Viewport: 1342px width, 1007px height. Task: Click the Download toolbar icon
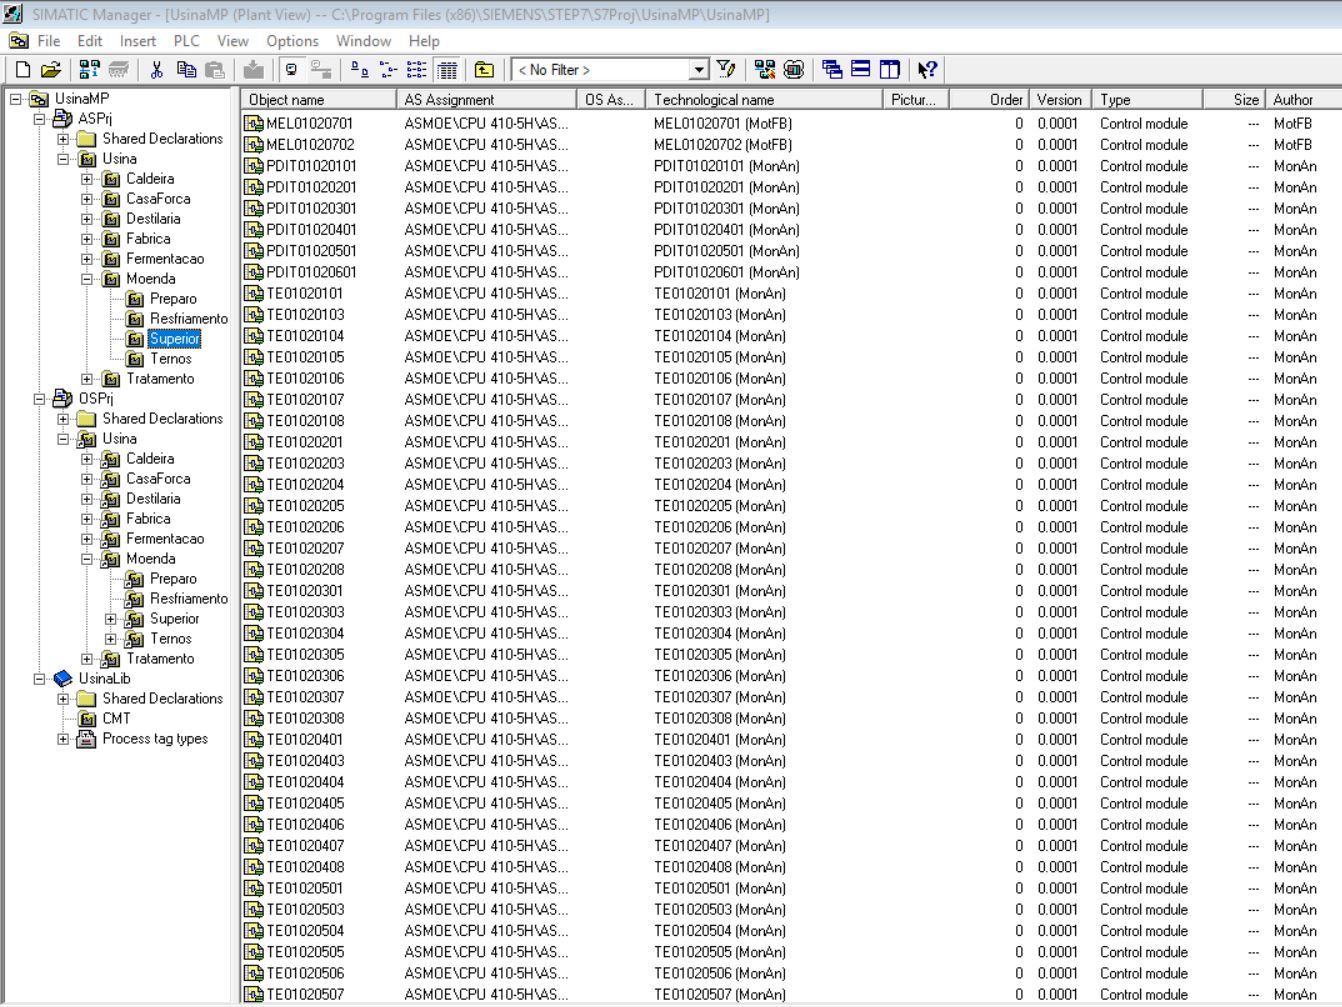pyautogui.click(x=254, y=70)
